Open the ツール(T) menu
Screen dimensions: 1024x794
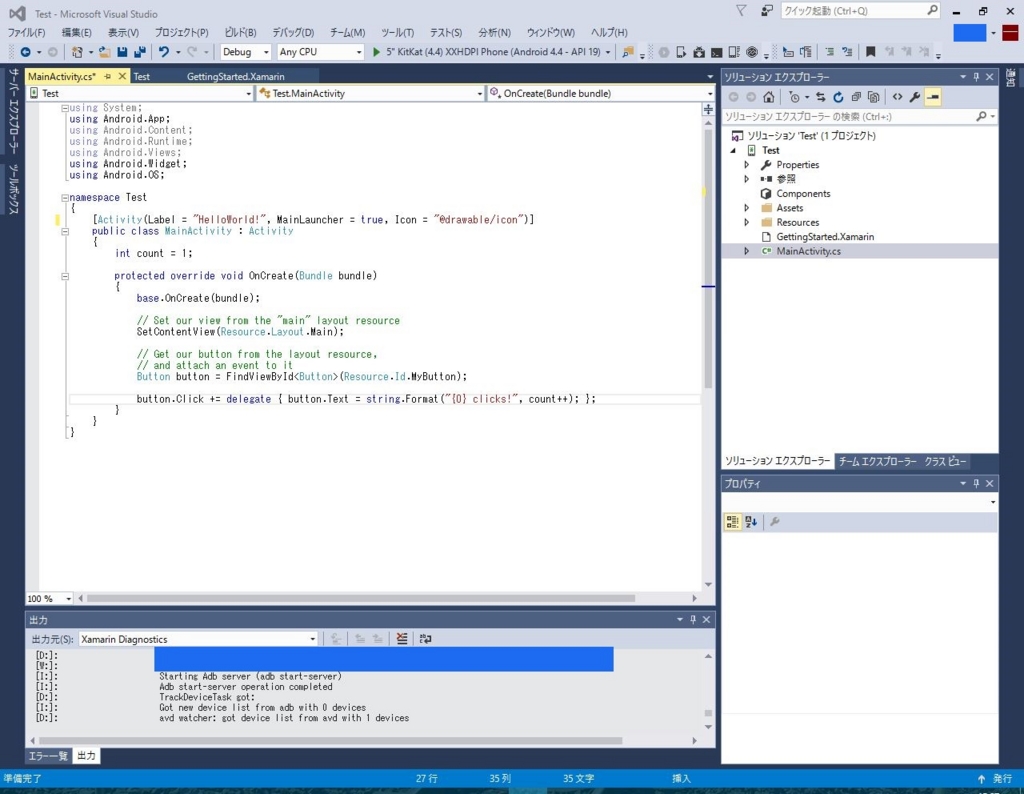(x=397, y=32)
